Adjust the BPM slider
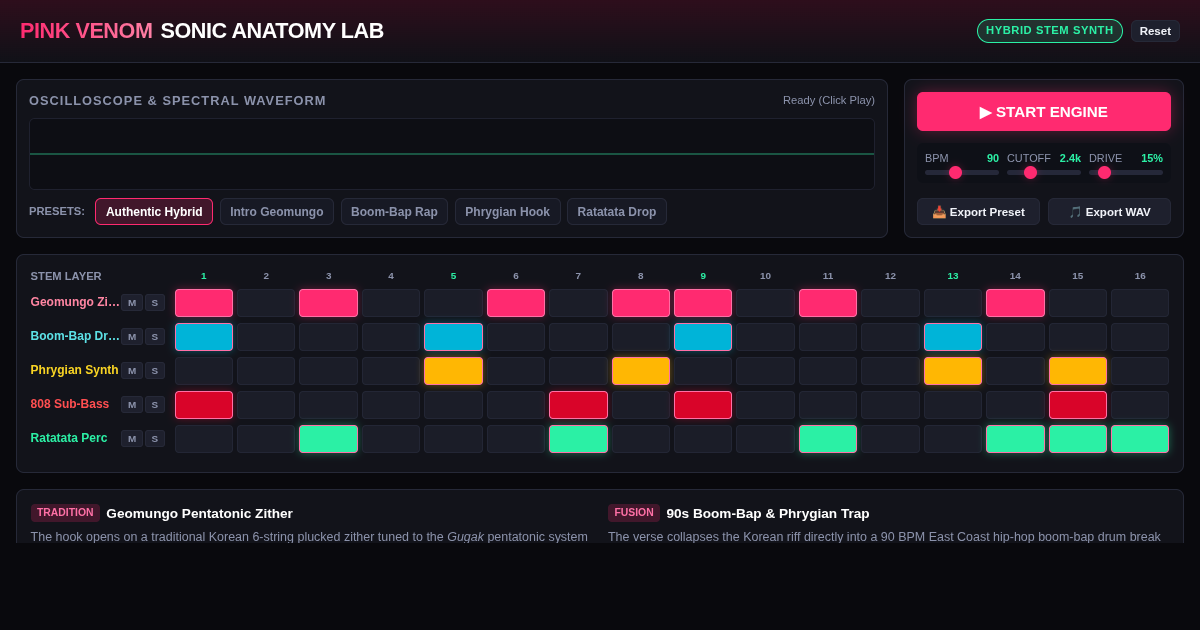The image size is (1200, 630). [x=962, y=172]
